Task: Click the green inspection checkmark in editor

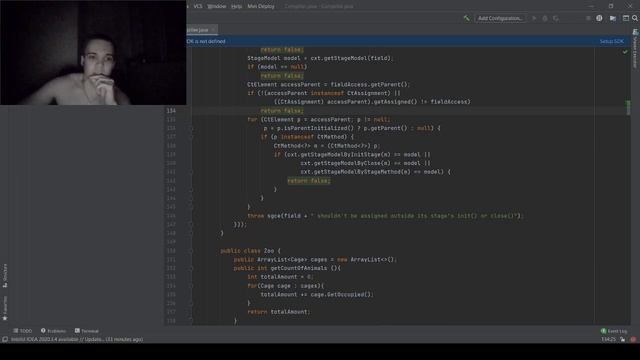Action: tap(625, 51)
